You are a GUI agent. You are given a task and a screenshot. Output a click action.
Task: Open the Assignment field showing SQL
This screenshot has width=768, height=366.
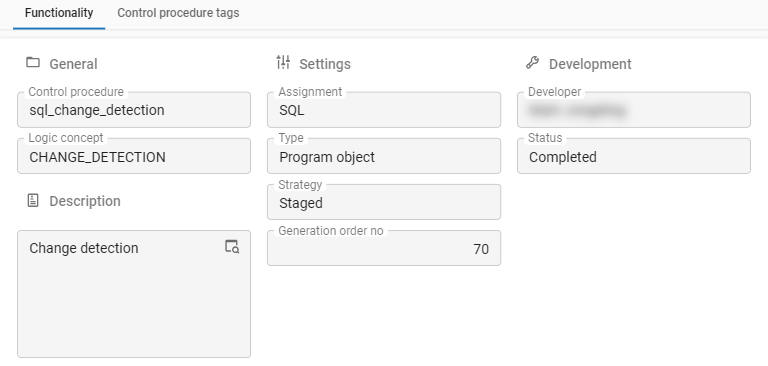pyautogui.click(x=384, y=110)
